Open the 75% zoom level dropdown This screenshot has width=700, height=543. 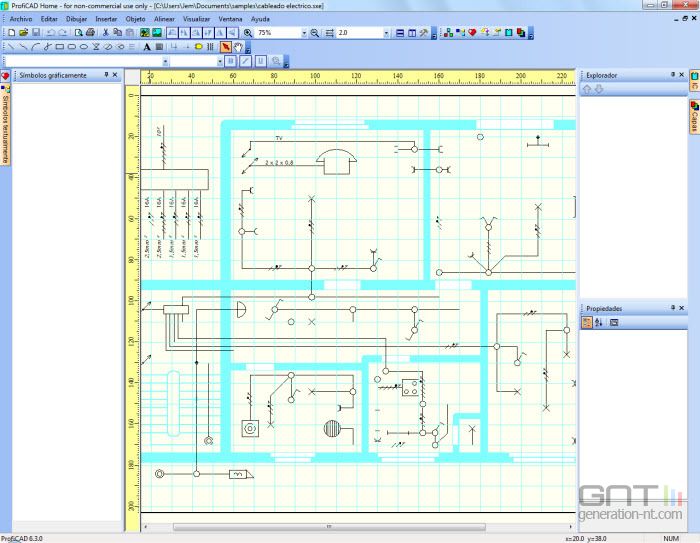[x=304, y=33]
